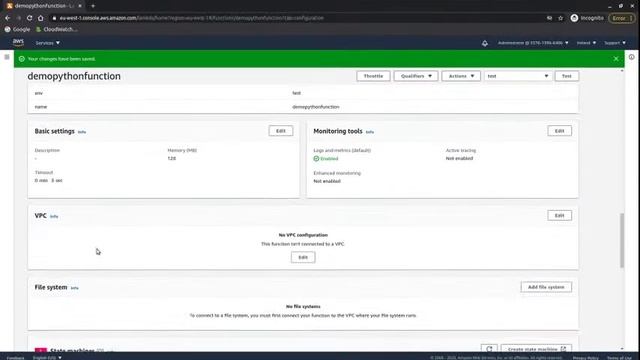Click the Test button
This screenshot has height=360, width=640.
567,76
